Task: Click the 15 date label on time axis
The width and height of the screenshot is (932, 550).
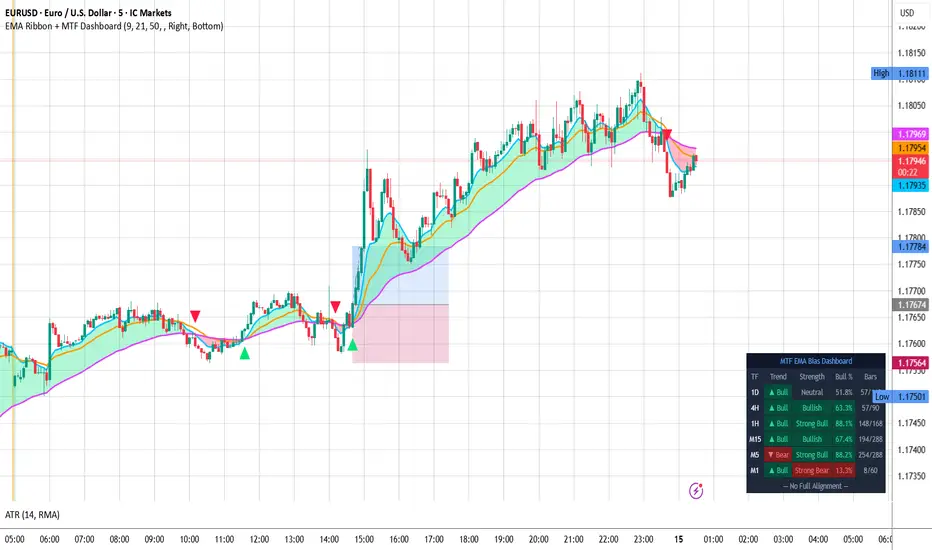Action: point(678,539)
